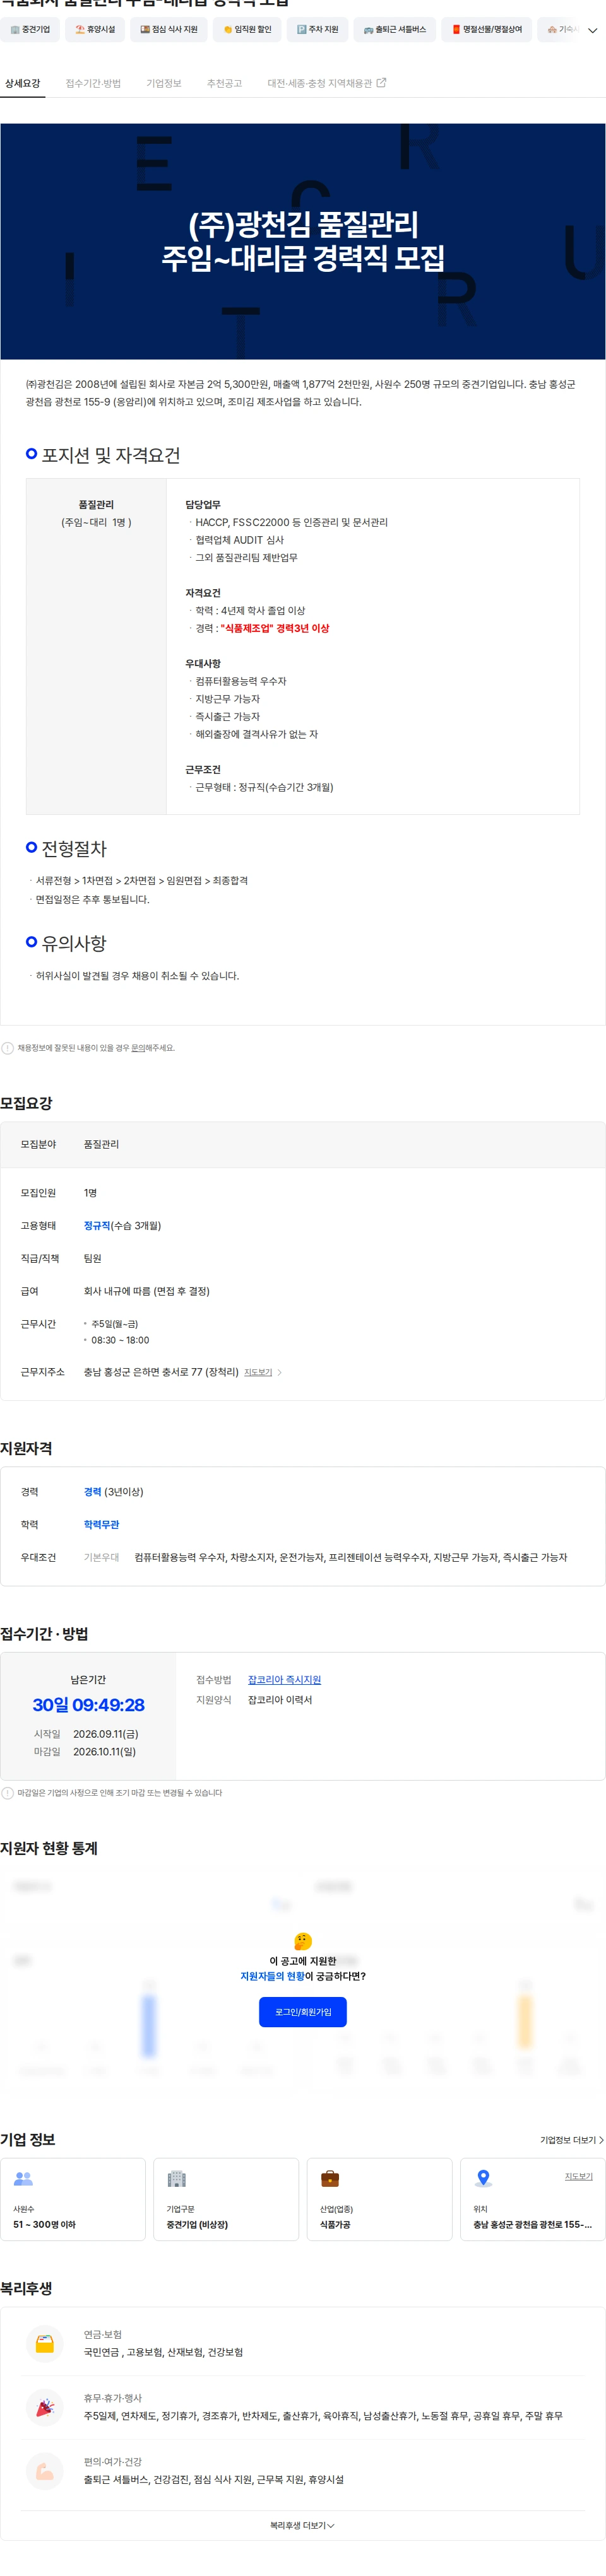Click the 정규직 employment type text

[x=97, y=1225]
